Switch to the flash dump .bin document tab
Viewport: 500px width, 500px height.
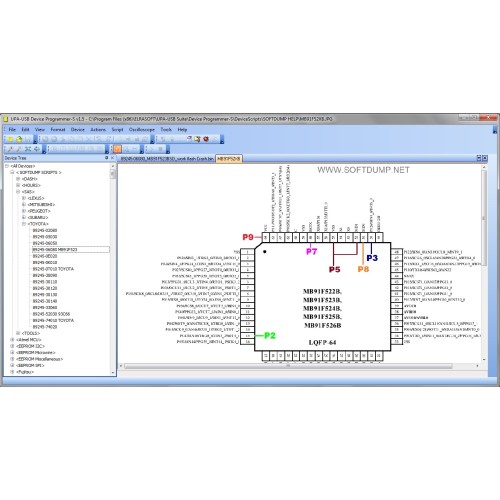tap(167, 159)
